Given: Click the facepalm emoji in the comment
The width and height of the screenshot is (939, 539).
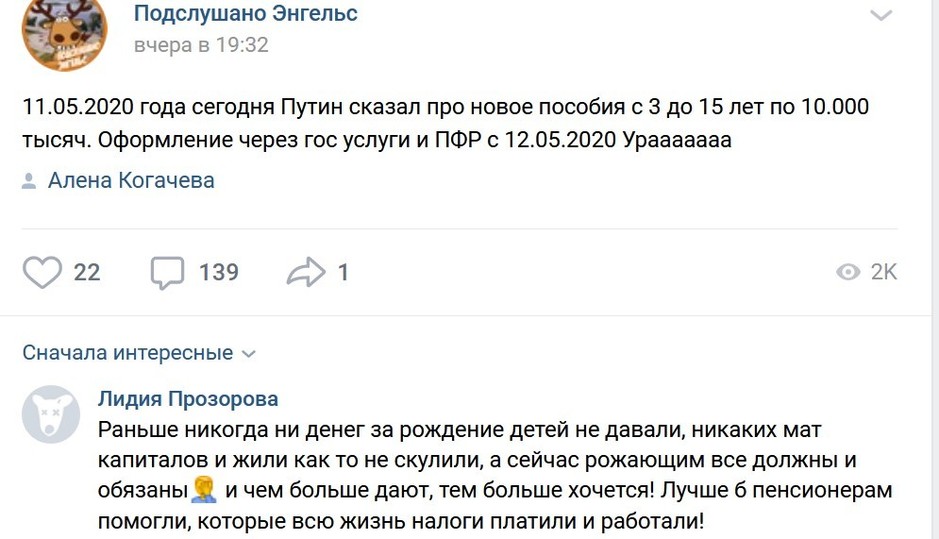Looking at the screenshot, I should pyautogui.click(x=205, y=490).
